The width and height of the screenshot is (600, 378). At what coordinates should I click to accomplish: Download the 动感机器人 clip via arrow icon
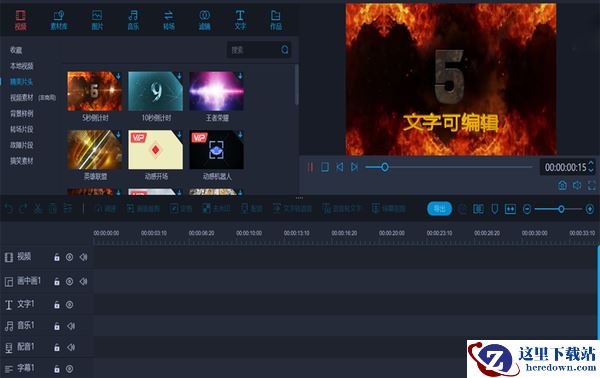click(240, 135)
